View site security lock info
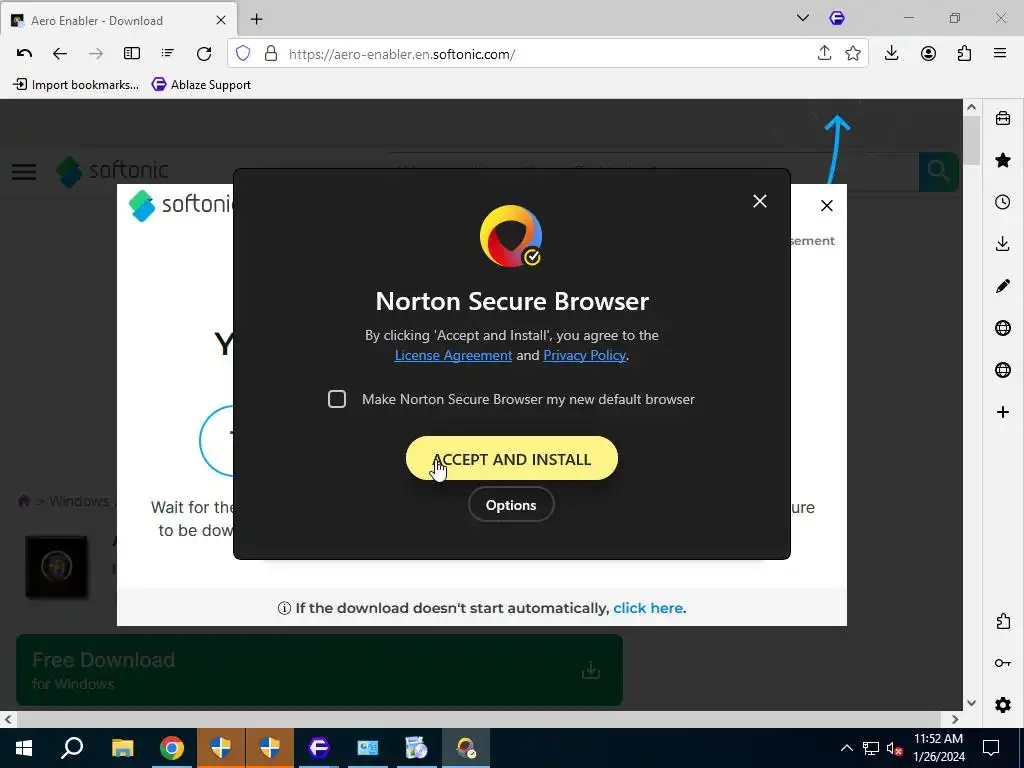Viewport: 1024px width, 768px height. tap(270, 54)
